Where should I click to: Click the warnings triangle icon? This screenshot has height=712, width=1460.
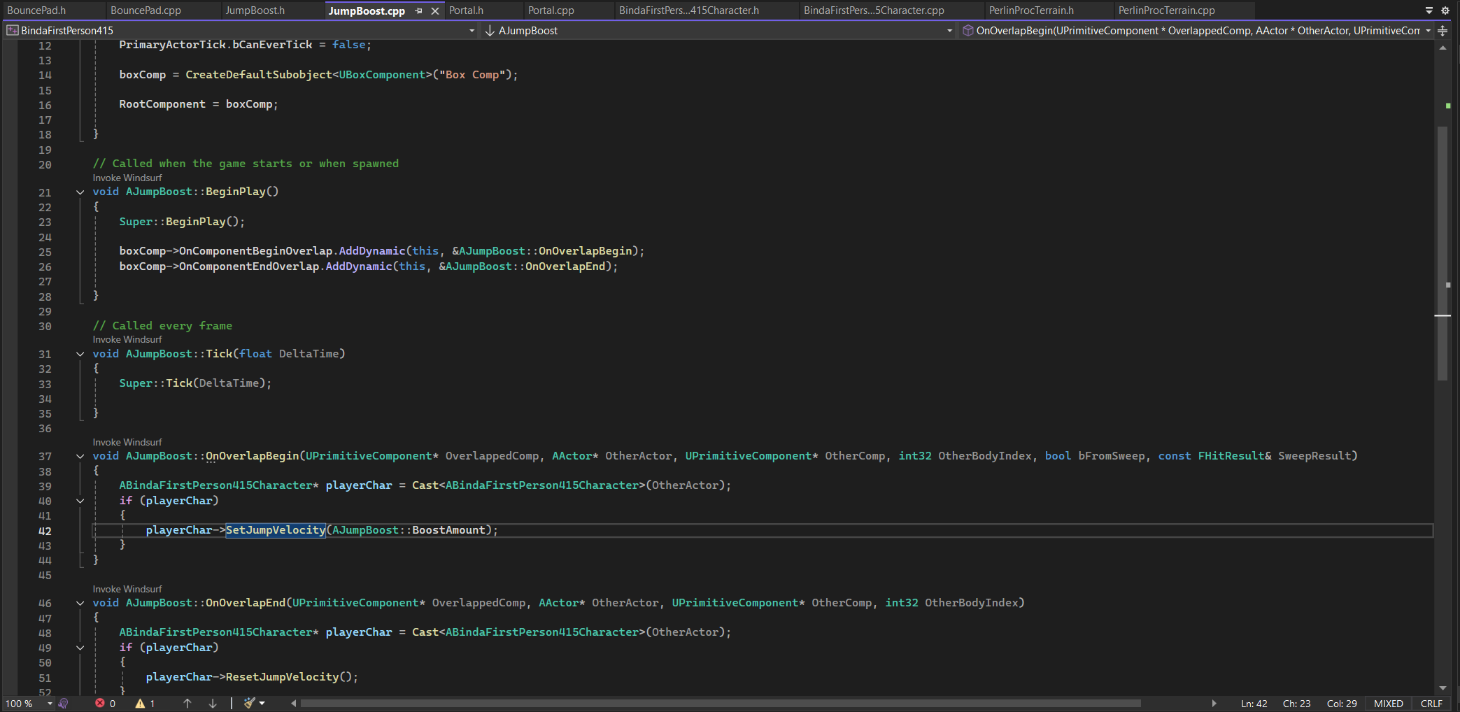coord(140,703)
